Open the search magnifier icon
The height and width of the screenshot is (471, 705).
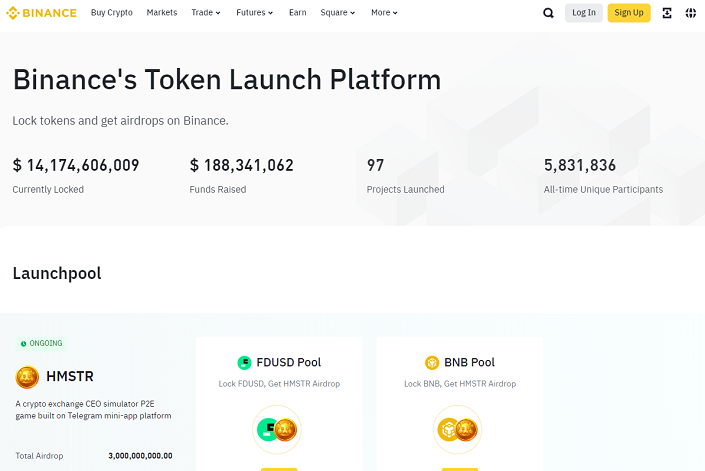point(548,13)
